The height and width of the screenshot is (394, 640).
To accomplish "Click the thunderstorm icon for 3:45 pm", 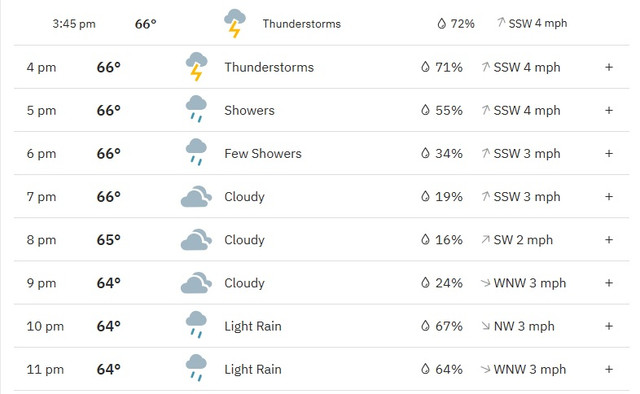I will pos(235,23).
